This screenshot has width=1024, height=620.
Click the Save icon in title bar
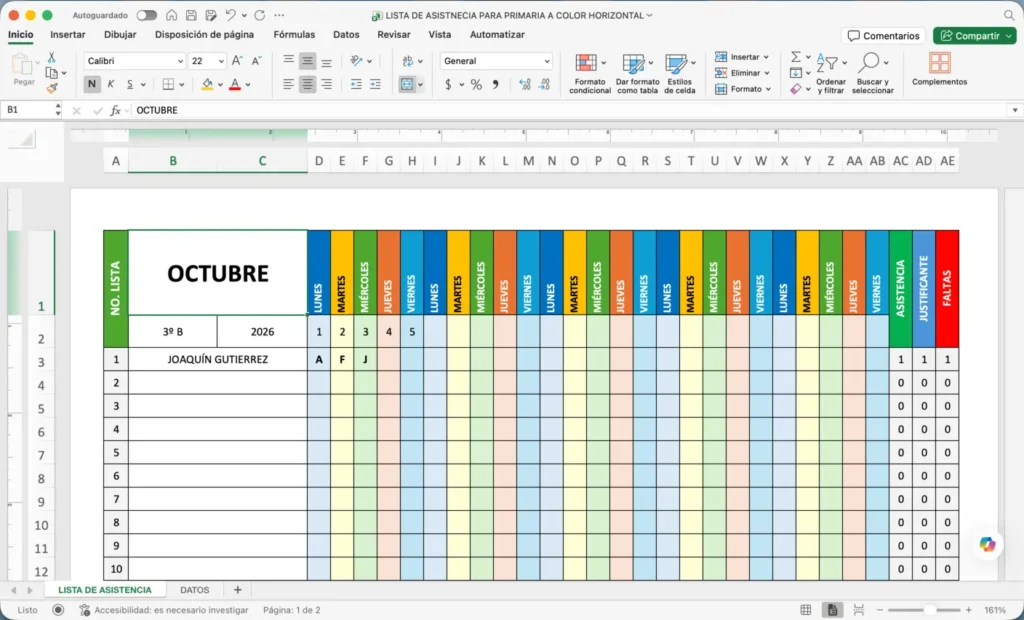pyautogui.click(x=191, y=15)
